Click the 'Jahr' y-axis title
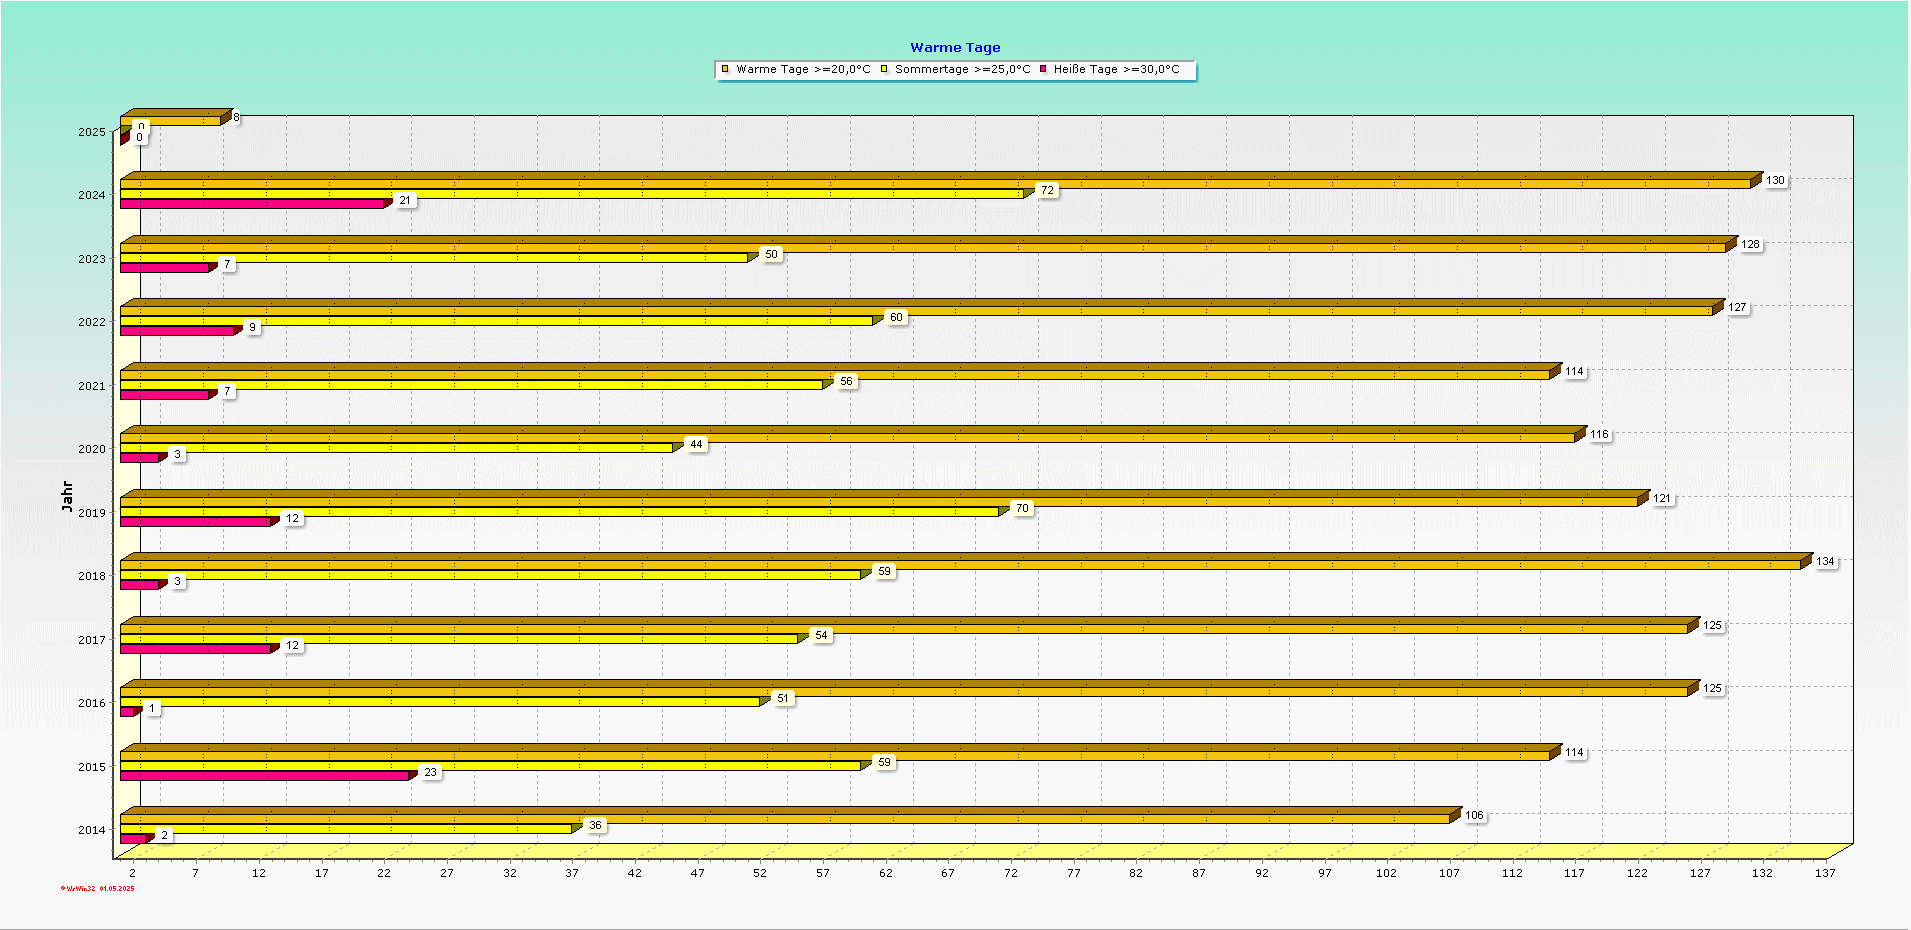The width and height of the screenshot is (1911, 930). click(67, 496)
